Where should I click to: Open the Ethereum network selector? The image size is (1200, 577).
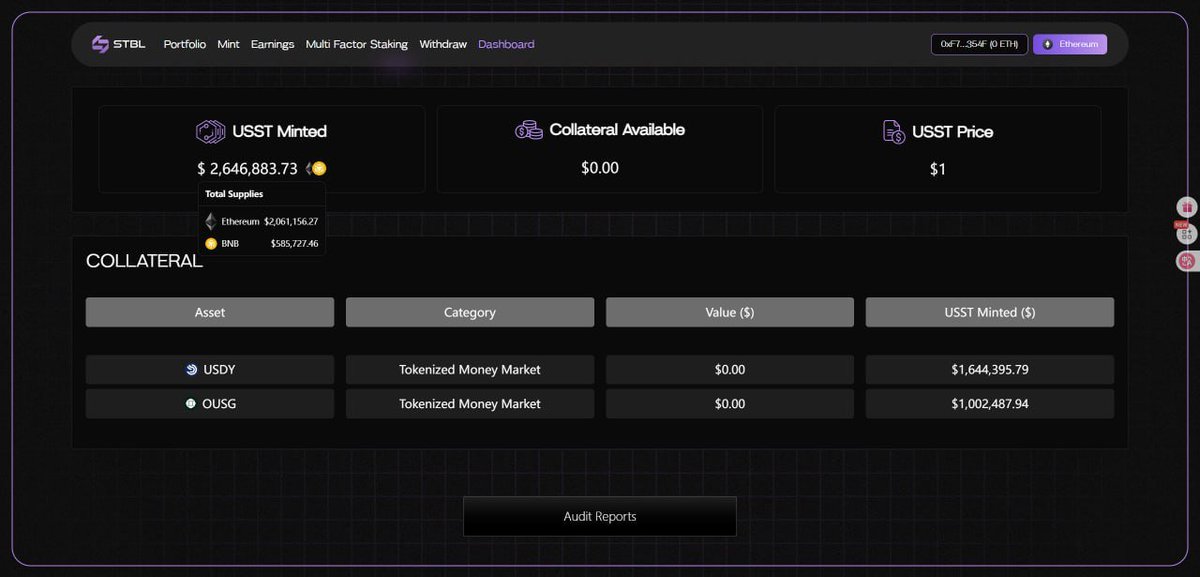[x=1069, y=44]
